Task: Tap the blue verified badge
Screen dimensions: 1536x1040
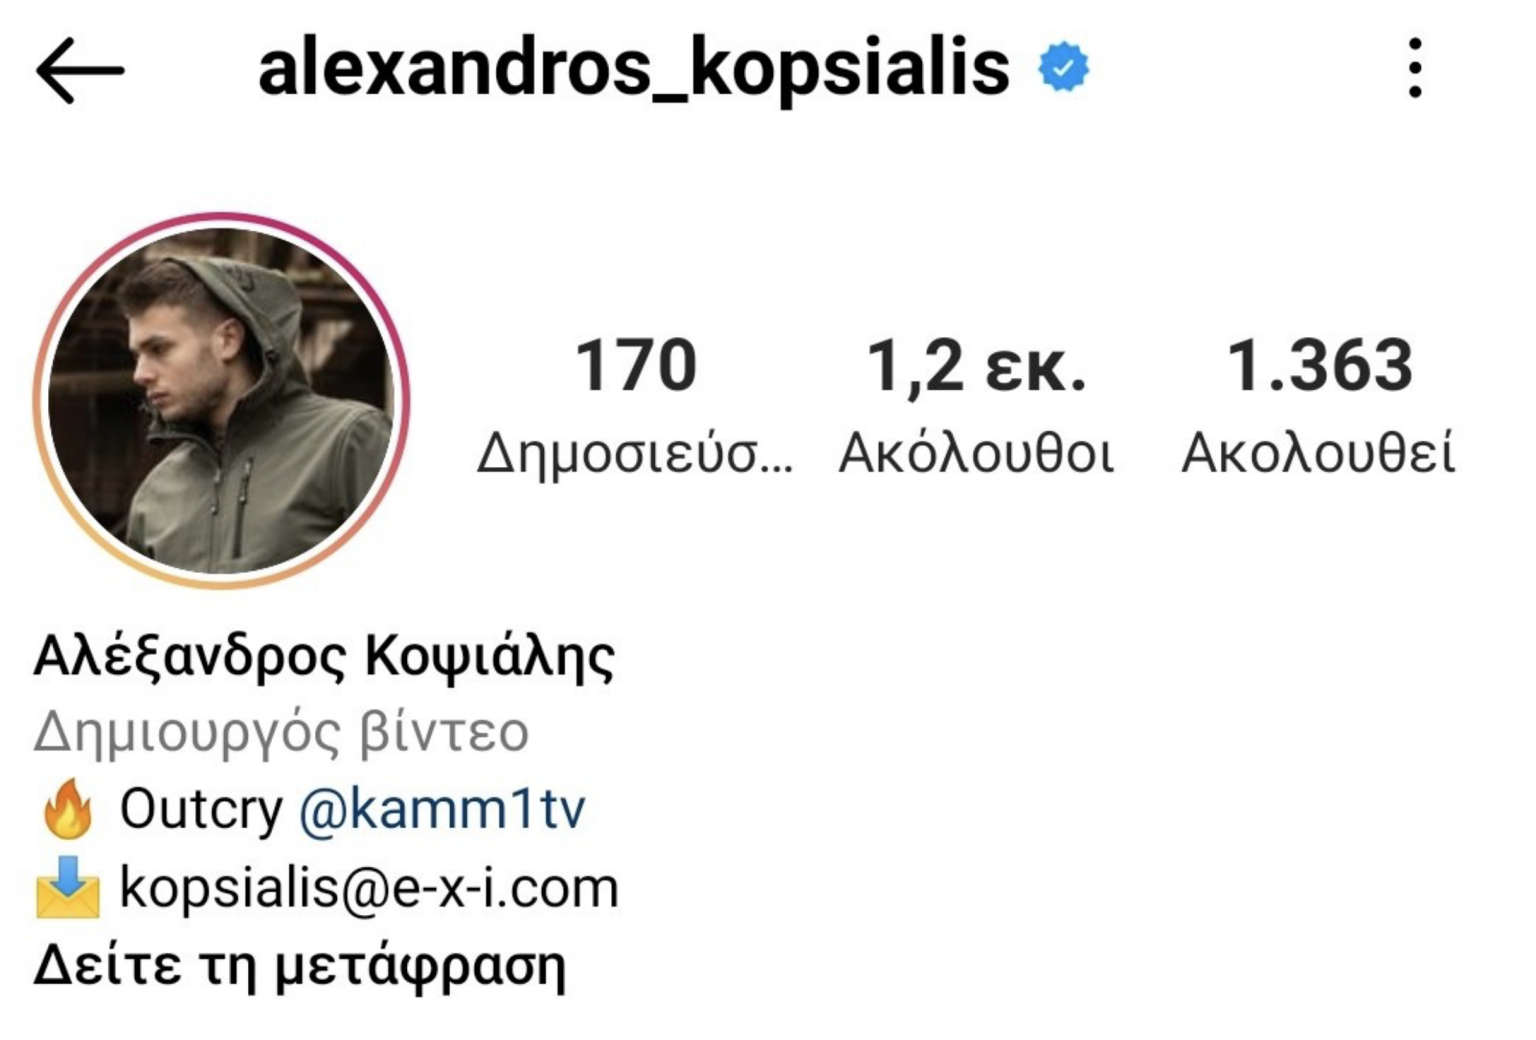Action: pyautogui.click(x=1063, y=68)
